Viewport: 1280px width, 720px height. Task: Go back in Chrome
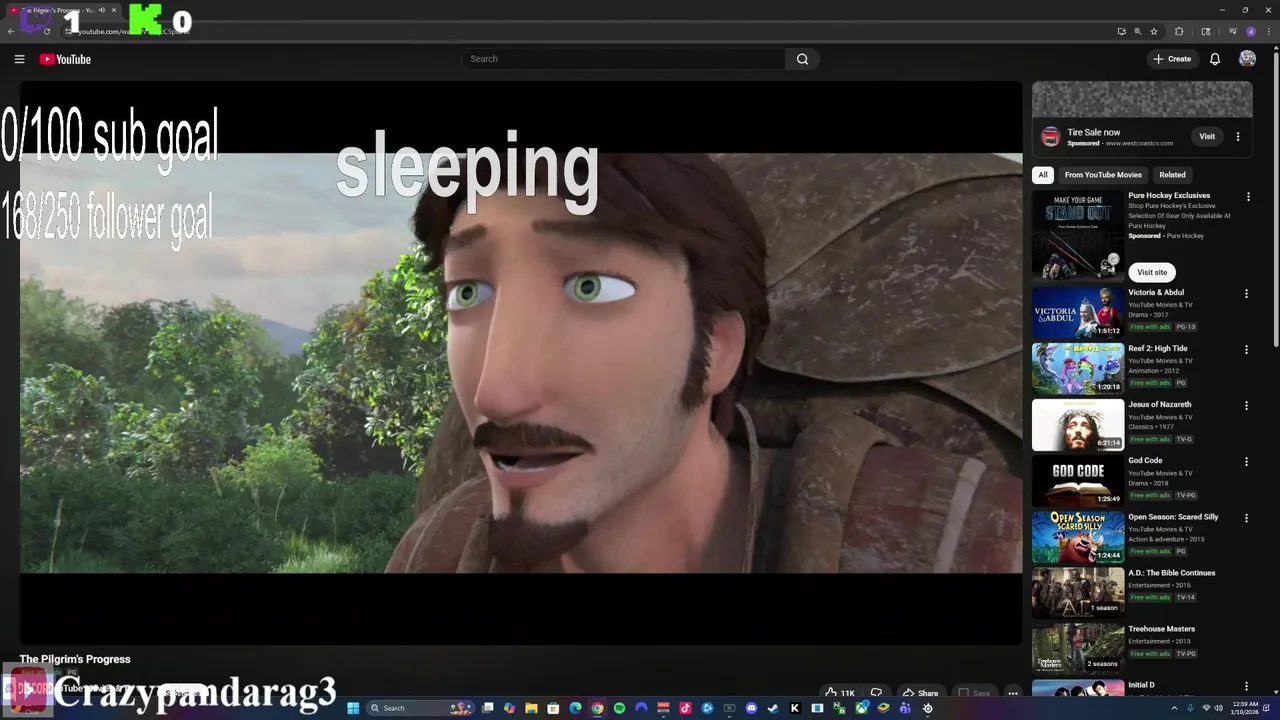pos(11,31)
